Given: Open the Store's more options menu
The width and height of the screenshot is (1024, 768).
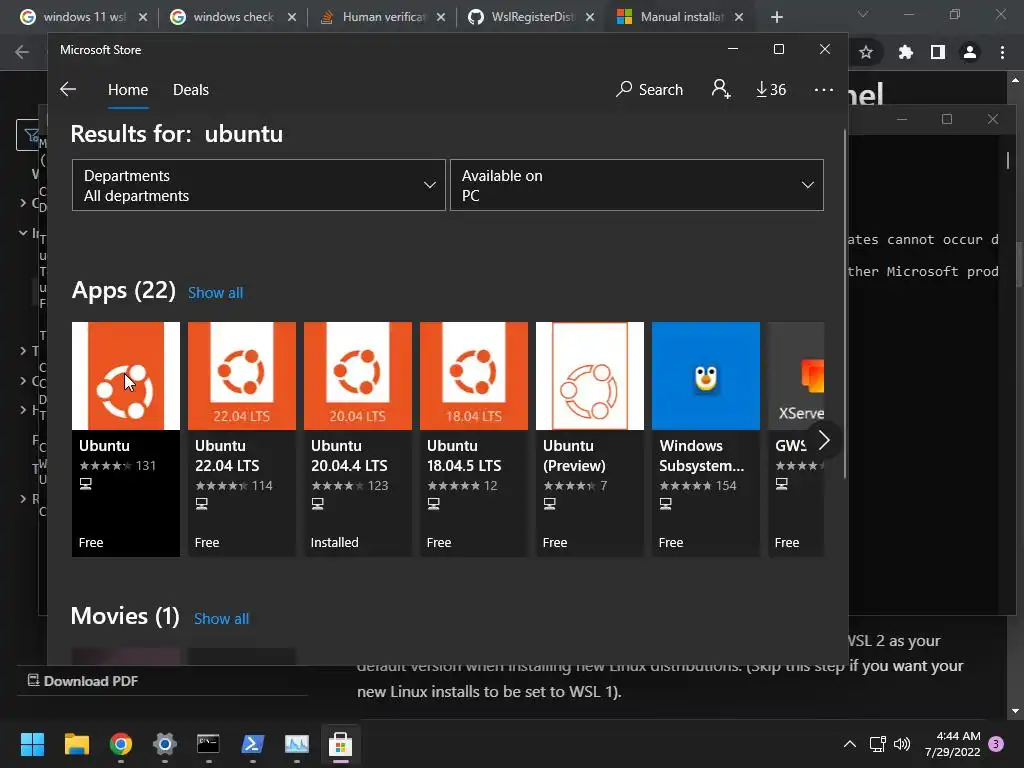Looking at the screenshot, I should [824, 89].
